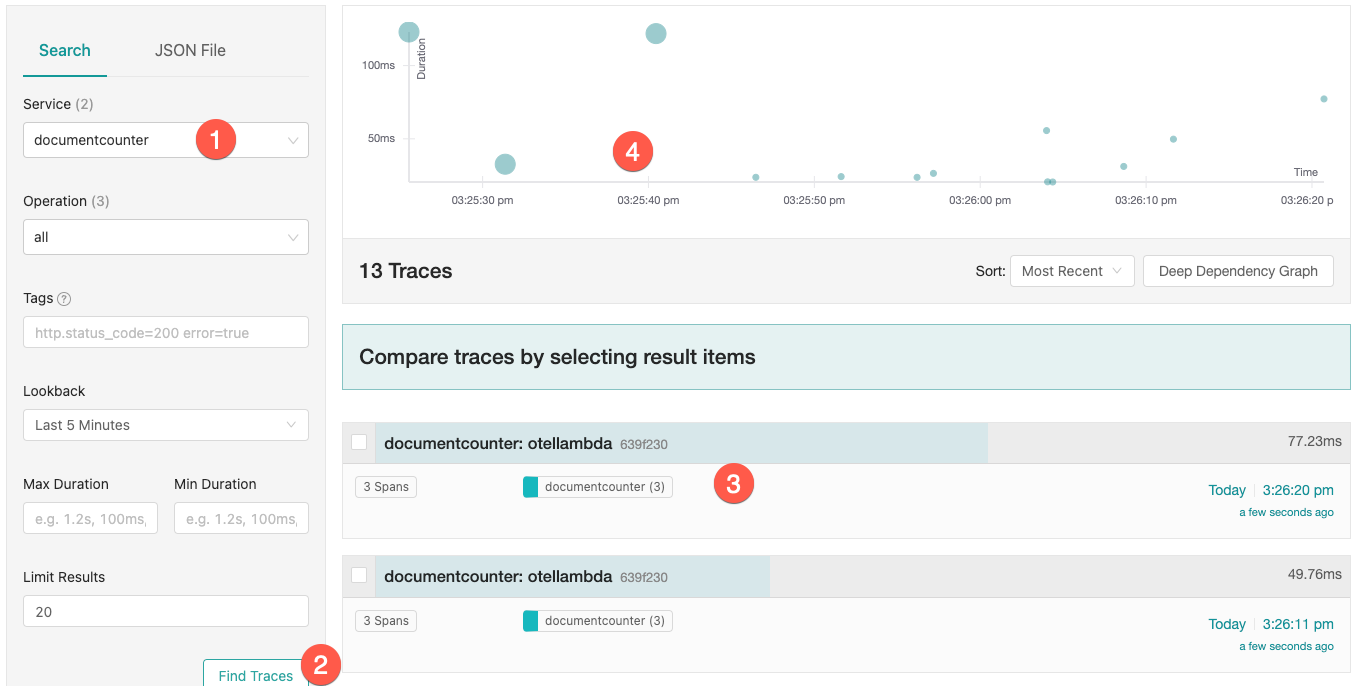Open the Service dropdown showing documentcounter

click(166, 140)
